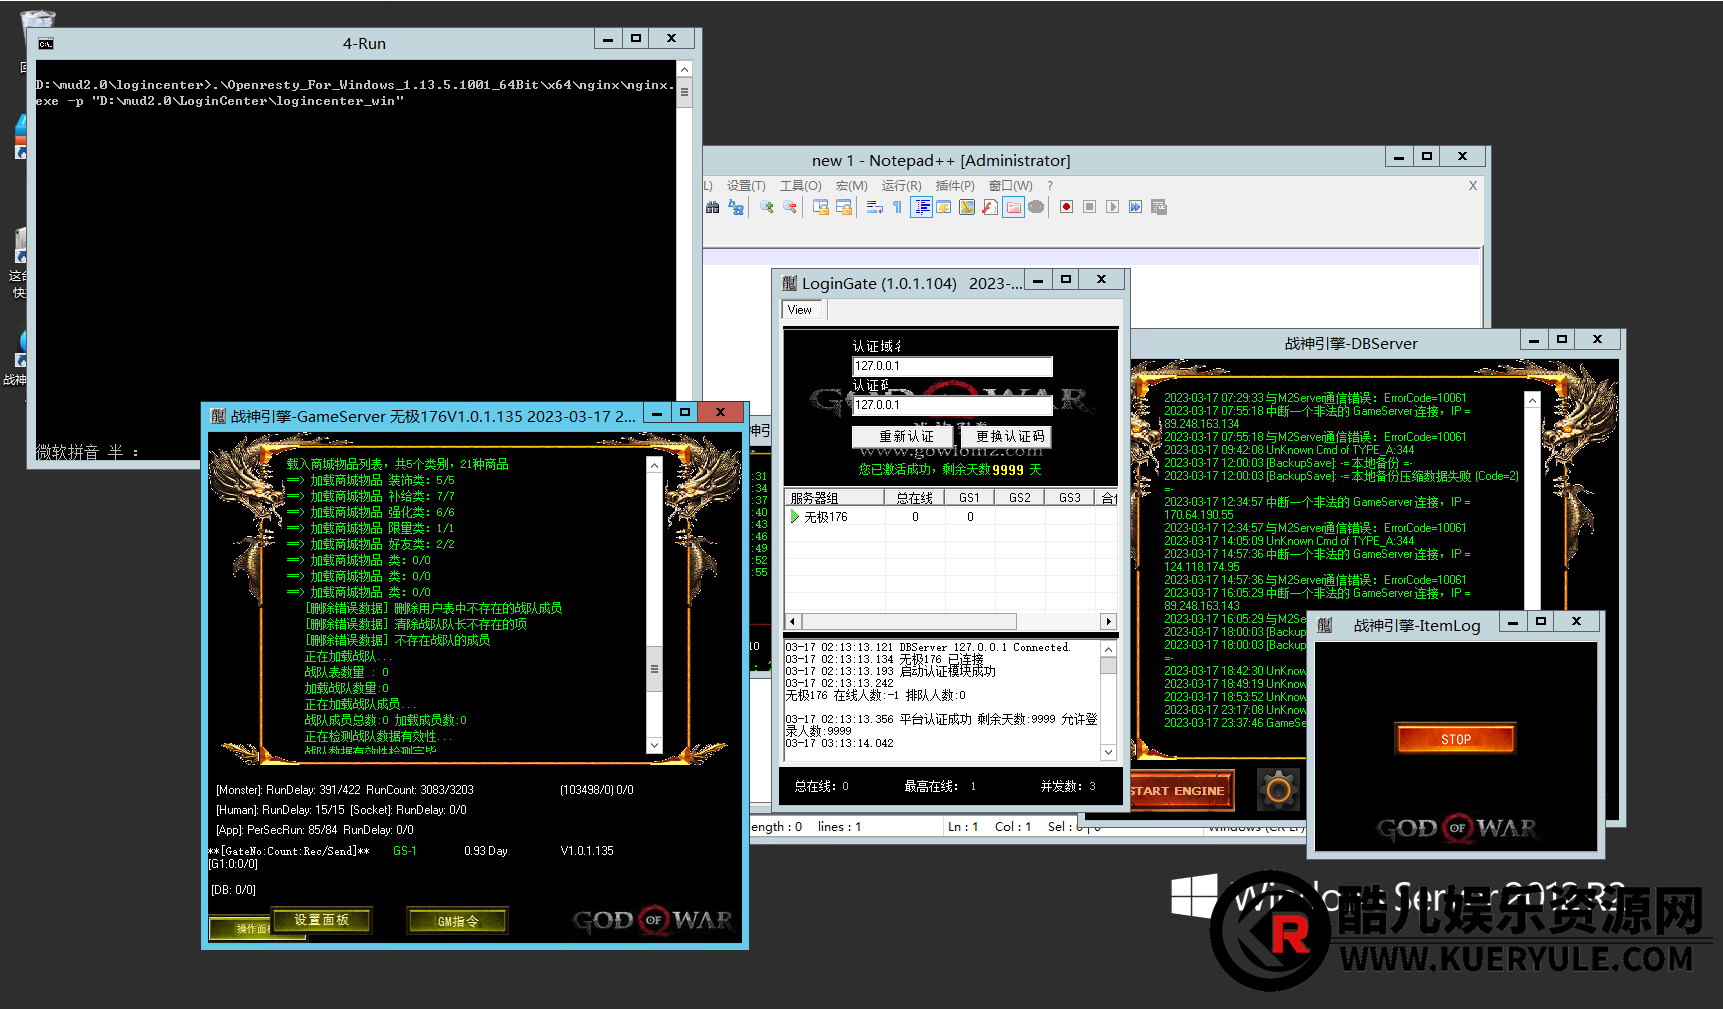Toggle the Show All Characters pilcrow icon
Viewport: 1723px width, 1009px height.
coord(897,207)
